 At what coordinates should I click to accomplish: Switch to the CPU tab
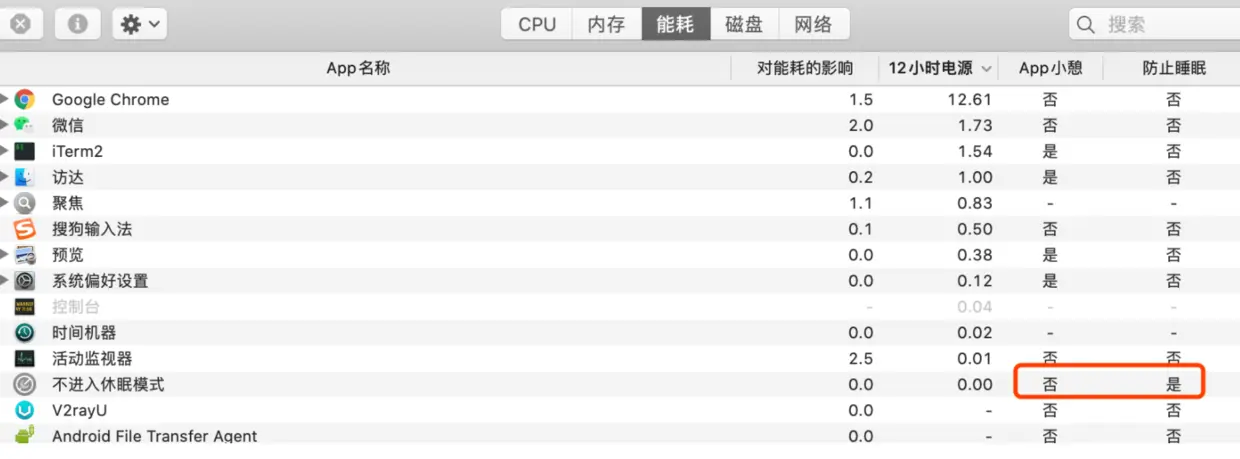pyautogui.click(x=537, y=24)
